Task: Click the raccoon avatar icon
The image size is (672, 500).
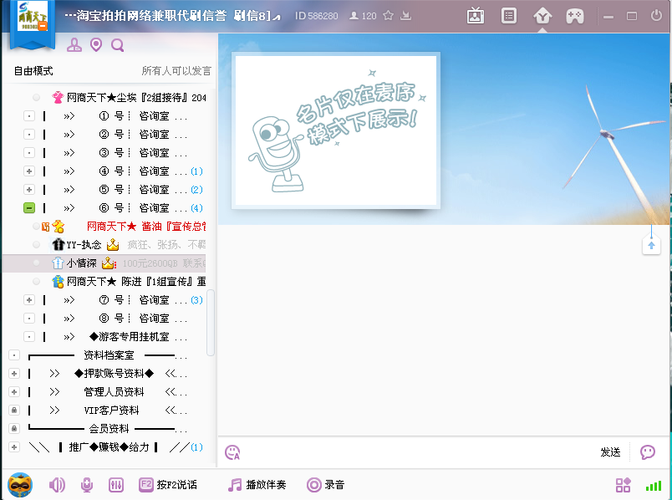Action: (x=20, y=485)
